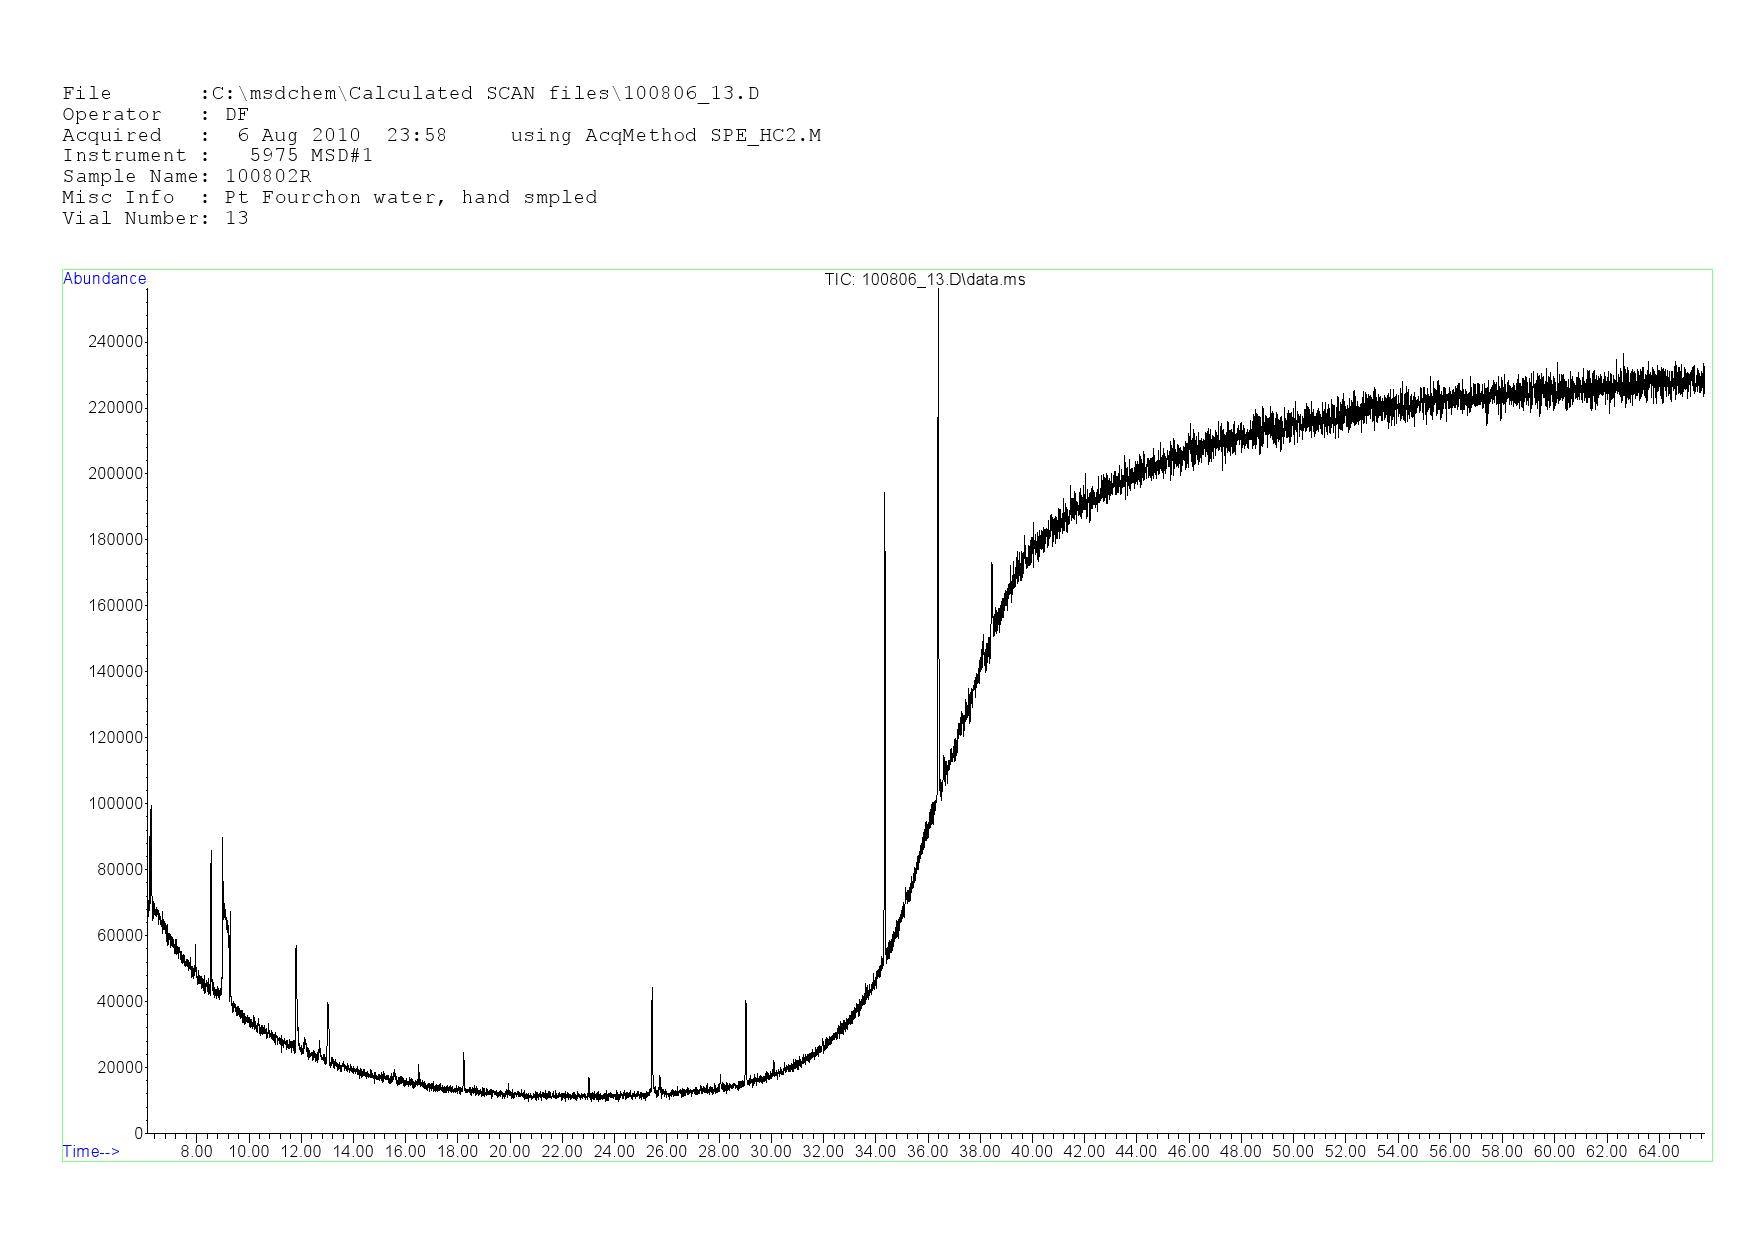Click the 8.00 tick label on time axis
Image resolution: width=1754 pixels, height=1240 pixels.
(x=196, y=1152)
